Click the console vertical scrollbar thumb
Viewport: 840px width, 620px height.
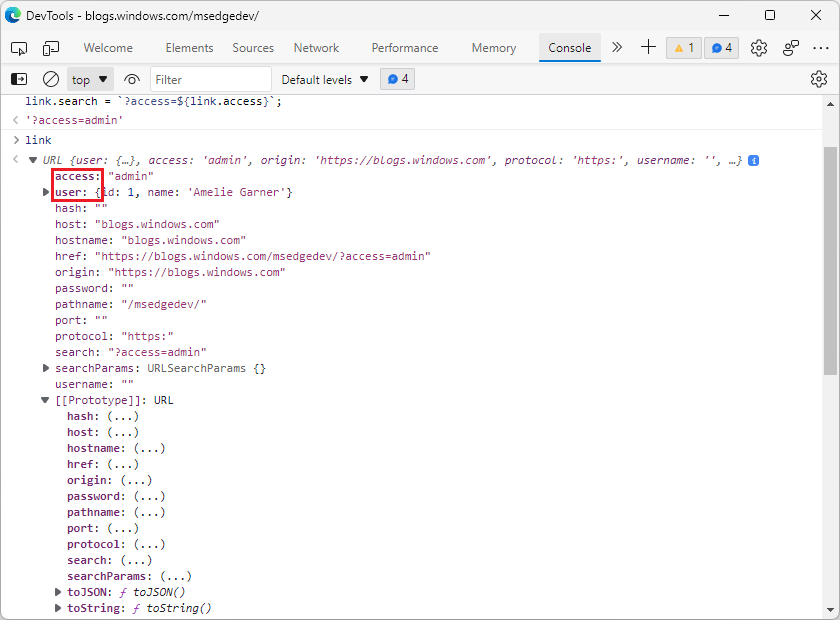pyautogui.click(x=830, y=260)
